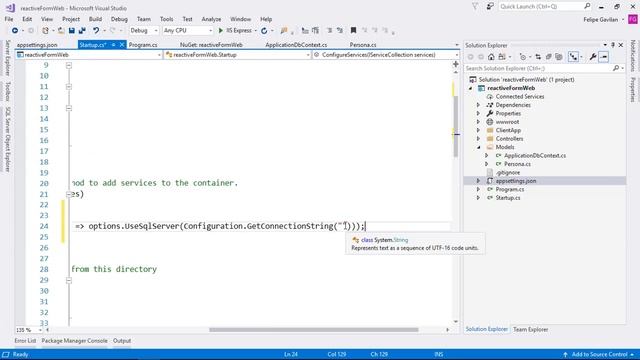Collapse the Models folder
This screenshot has height=360, width=640.
point(478,147)
